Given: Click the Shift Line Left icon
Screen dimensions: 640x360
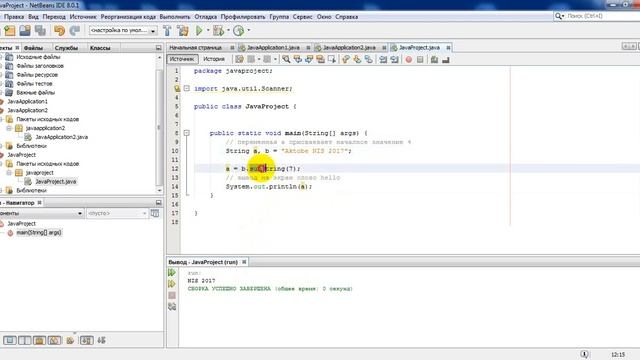Looking at the screenshot, I should click(x=383, y=60).
